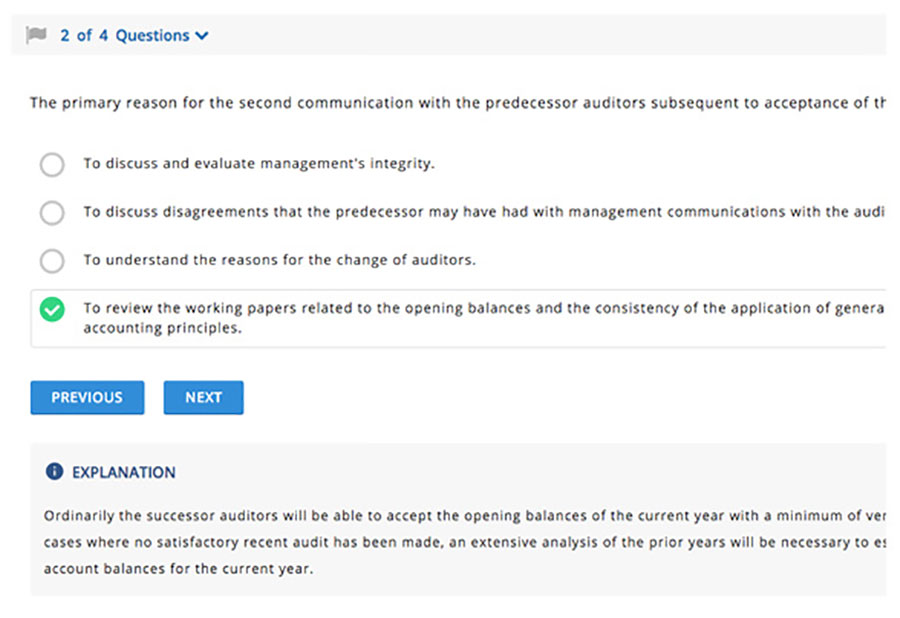Select the radio for management's integrity option

point(52,164)
